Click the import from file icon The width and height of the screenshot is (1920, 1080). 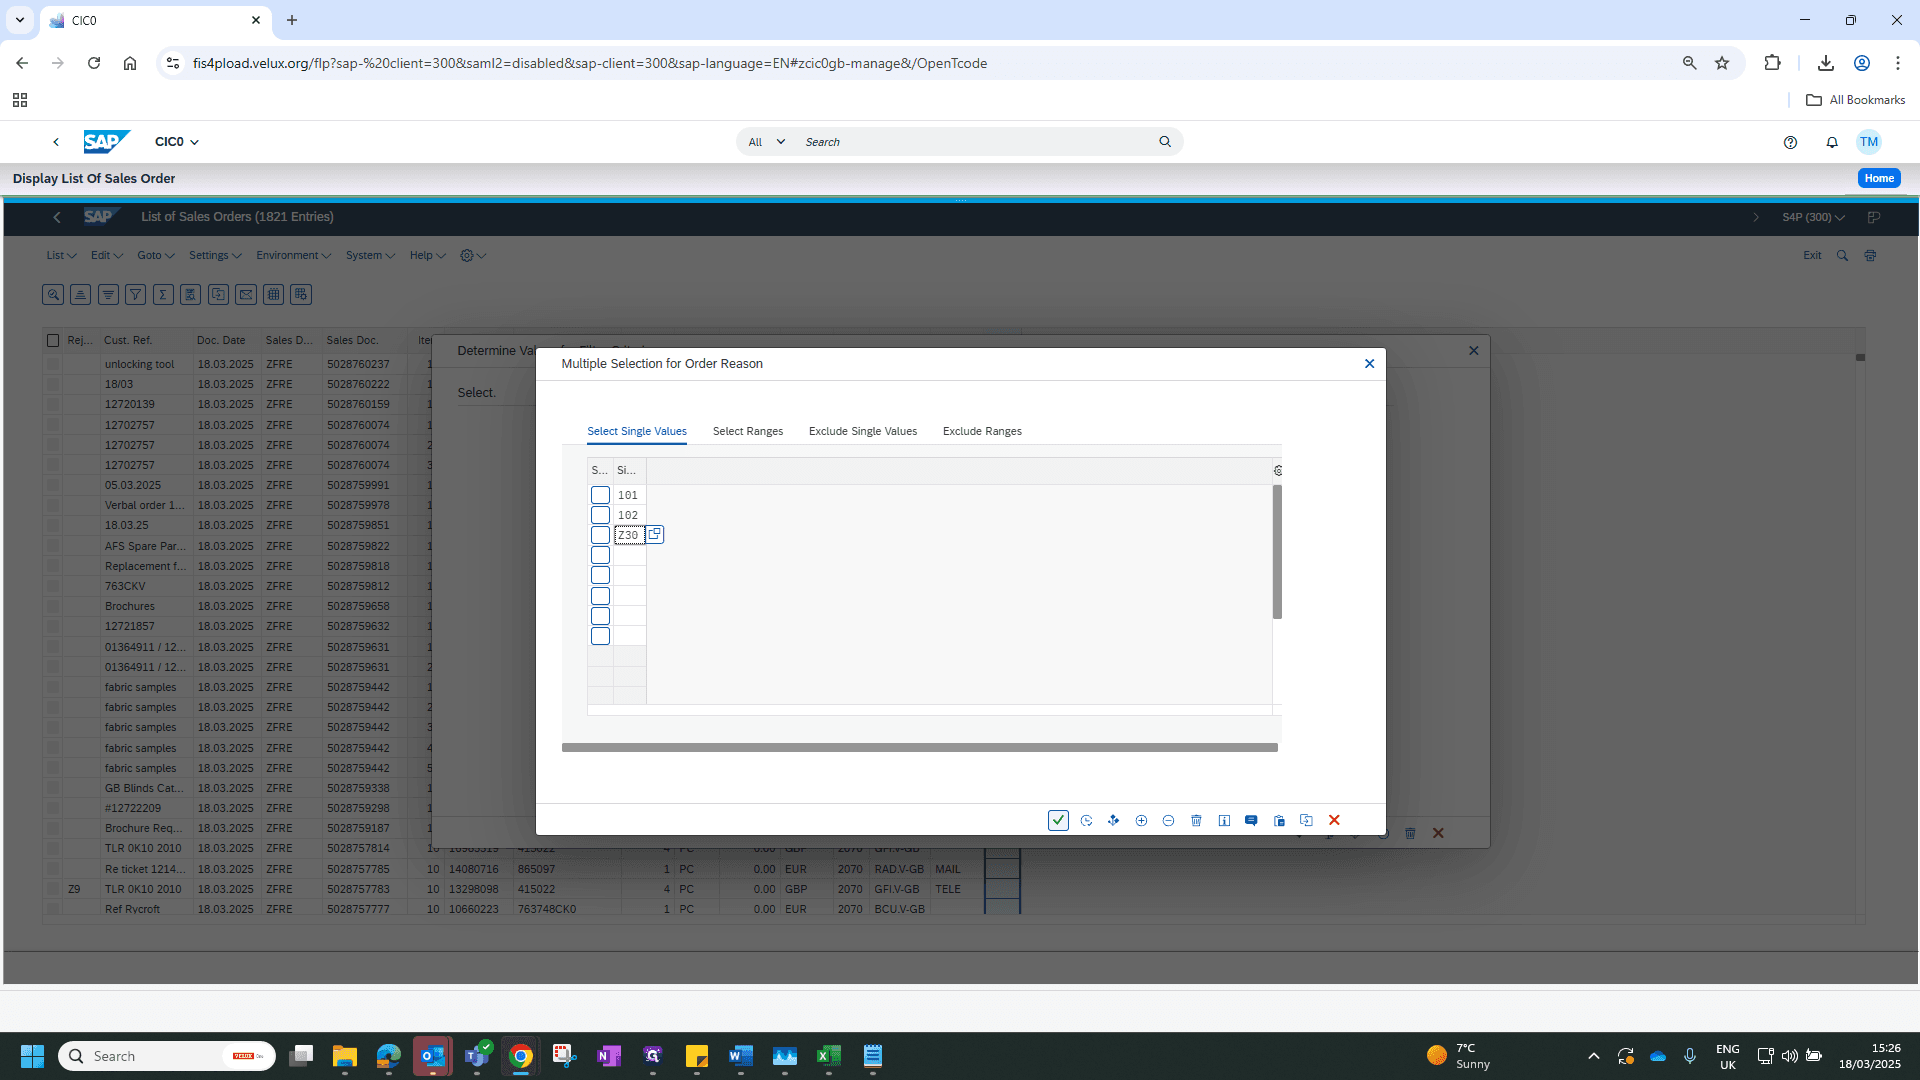(1306, 820)
